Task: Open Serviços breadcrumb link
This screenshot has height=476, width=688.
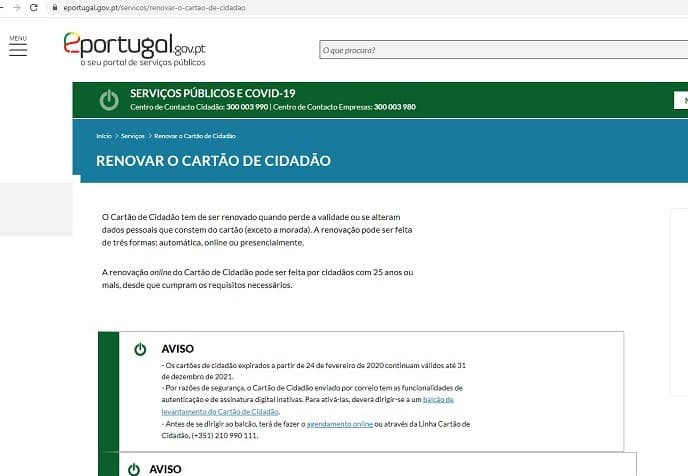Action: [x=133, y=136]
